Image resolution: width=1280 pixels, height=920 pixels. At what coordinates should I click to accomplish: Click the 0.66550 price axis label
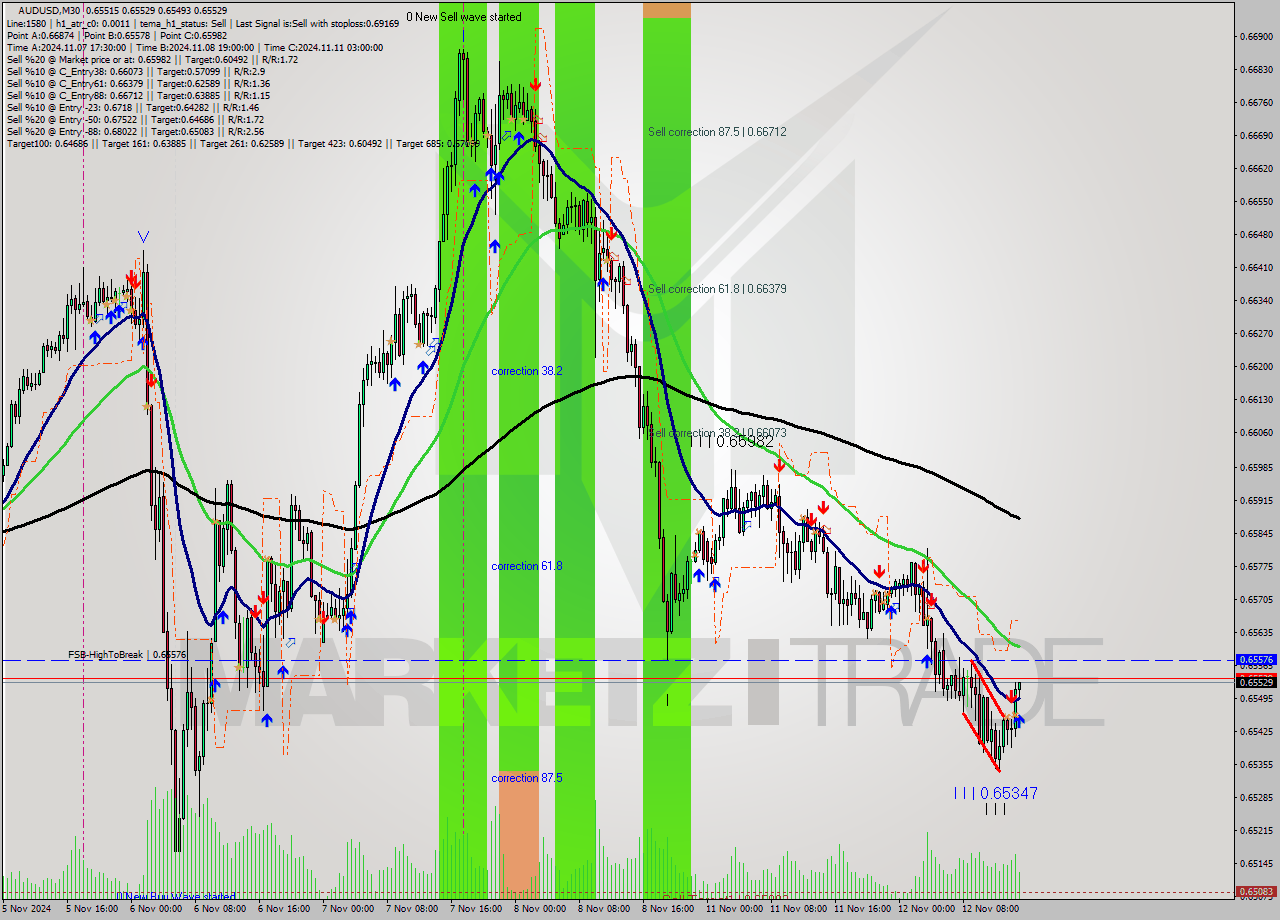pos(1256,202)
